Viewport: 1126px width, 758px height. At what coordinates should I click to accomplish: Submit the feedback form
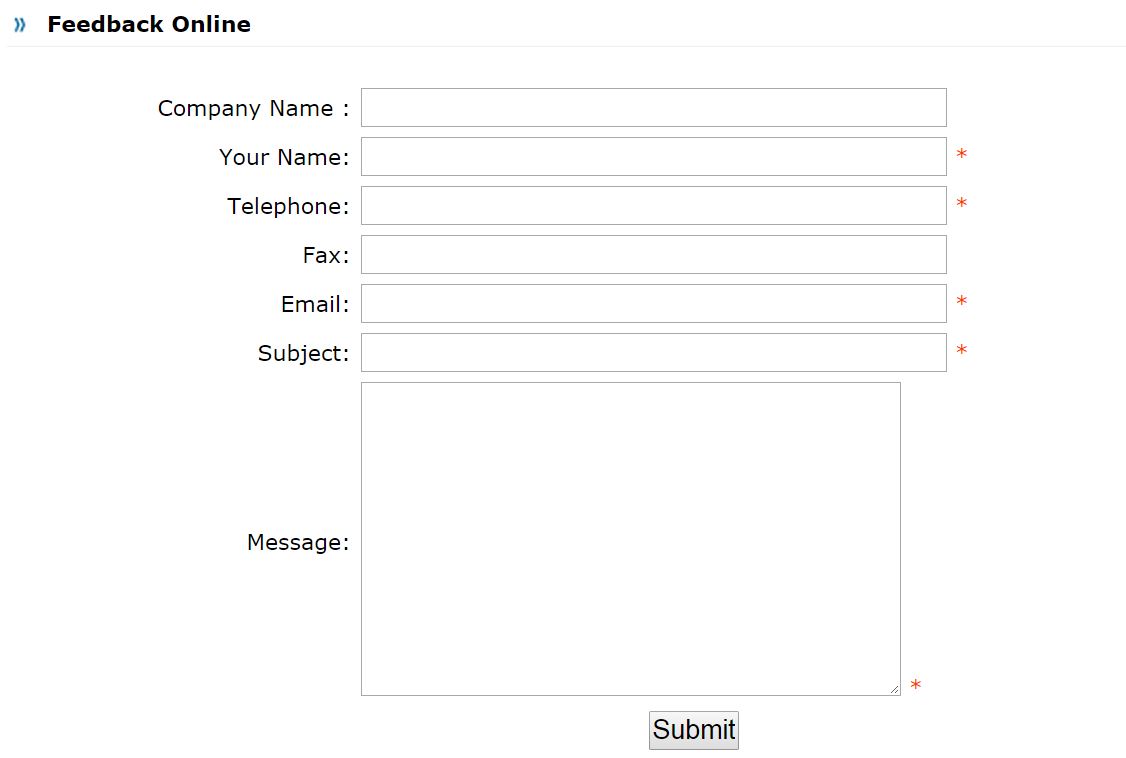tap(694, 730)
